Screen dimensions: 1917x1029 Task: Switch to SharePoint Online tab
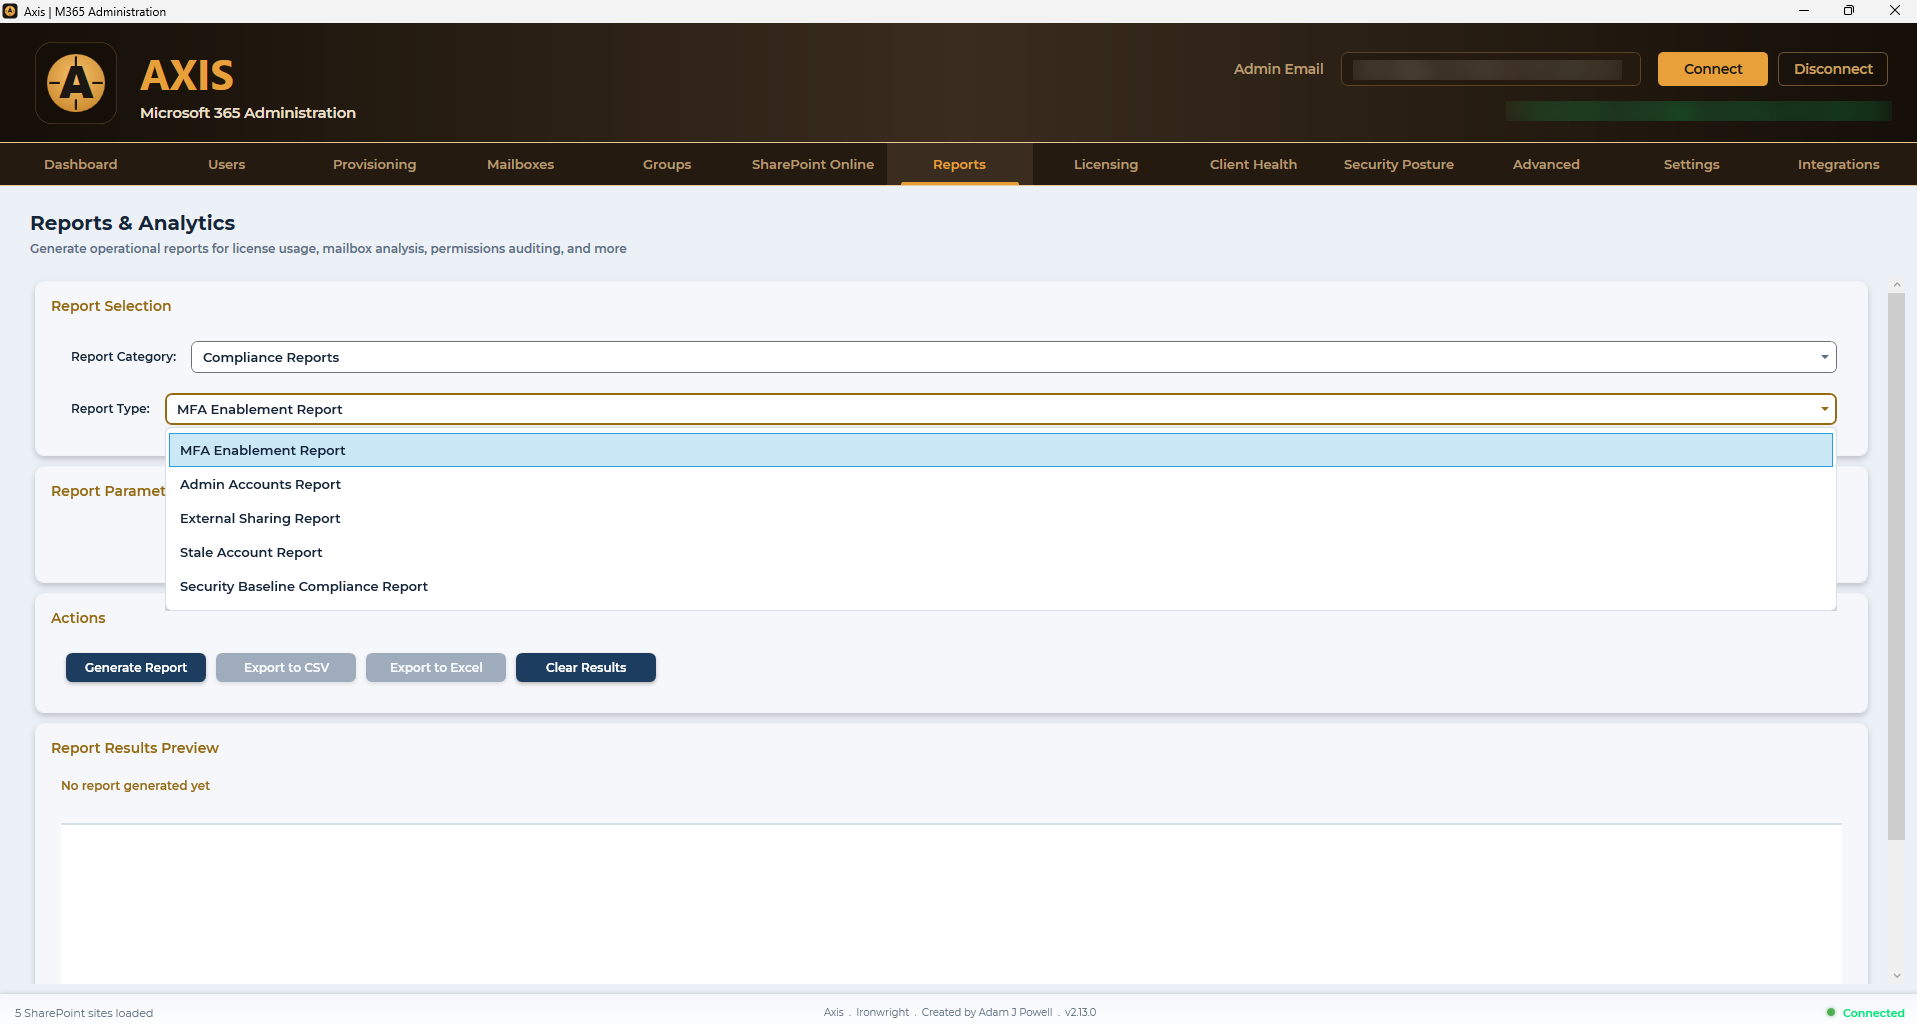click(x=813, y=164)
